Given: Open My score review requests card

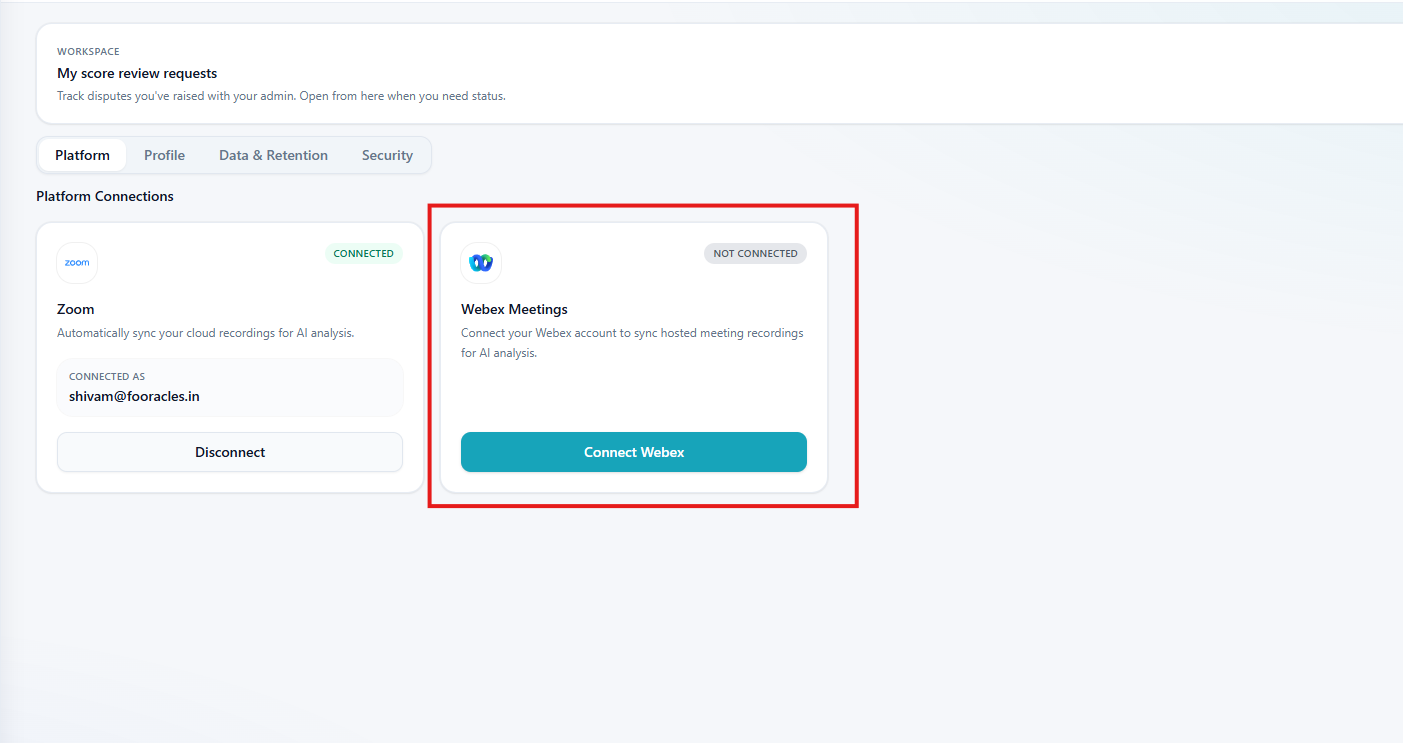Looking at the screenshot, I should click(720, 74).
